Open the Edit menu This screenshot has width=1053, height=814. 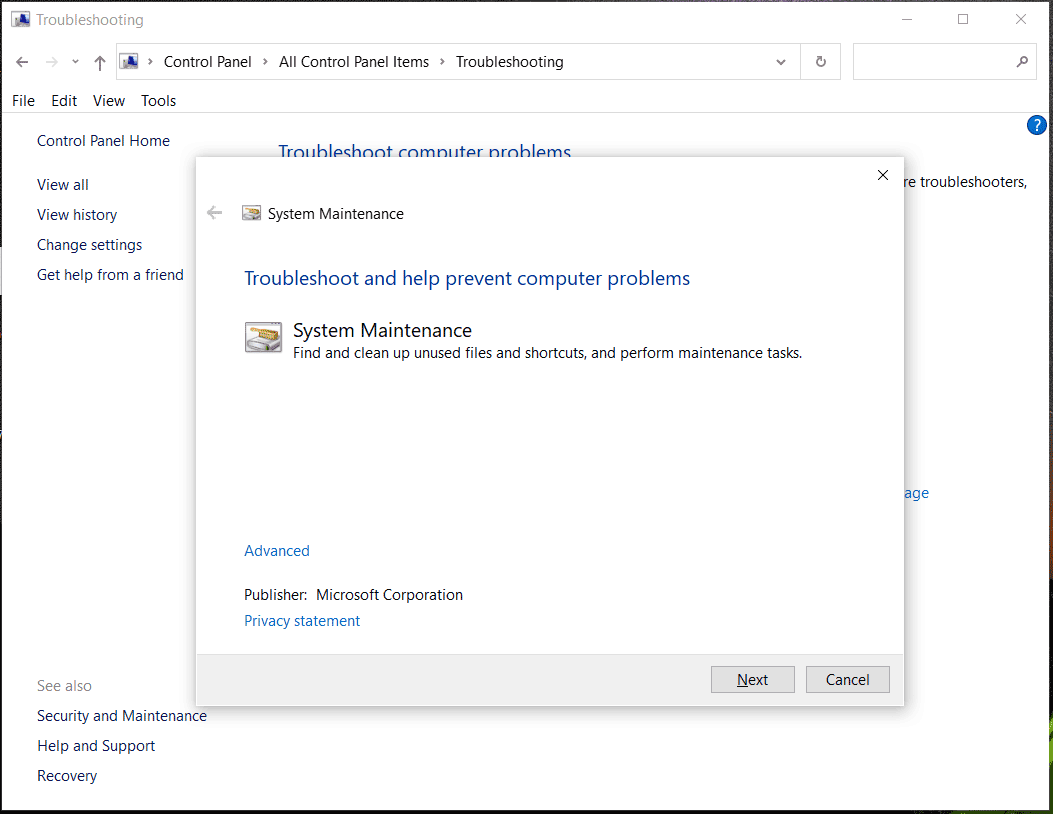63,100
